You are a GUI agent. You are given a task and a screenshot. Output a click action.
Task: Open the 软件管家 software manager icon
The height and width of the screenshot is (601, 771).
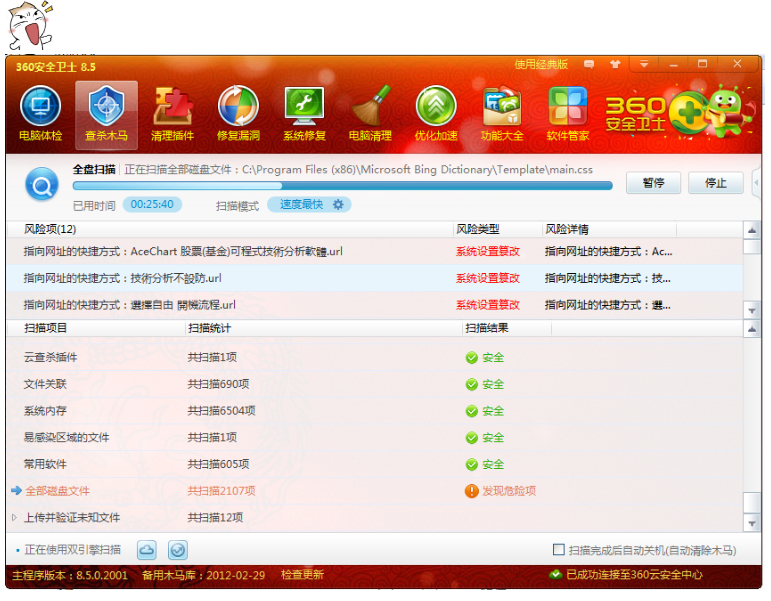point(567,114)
